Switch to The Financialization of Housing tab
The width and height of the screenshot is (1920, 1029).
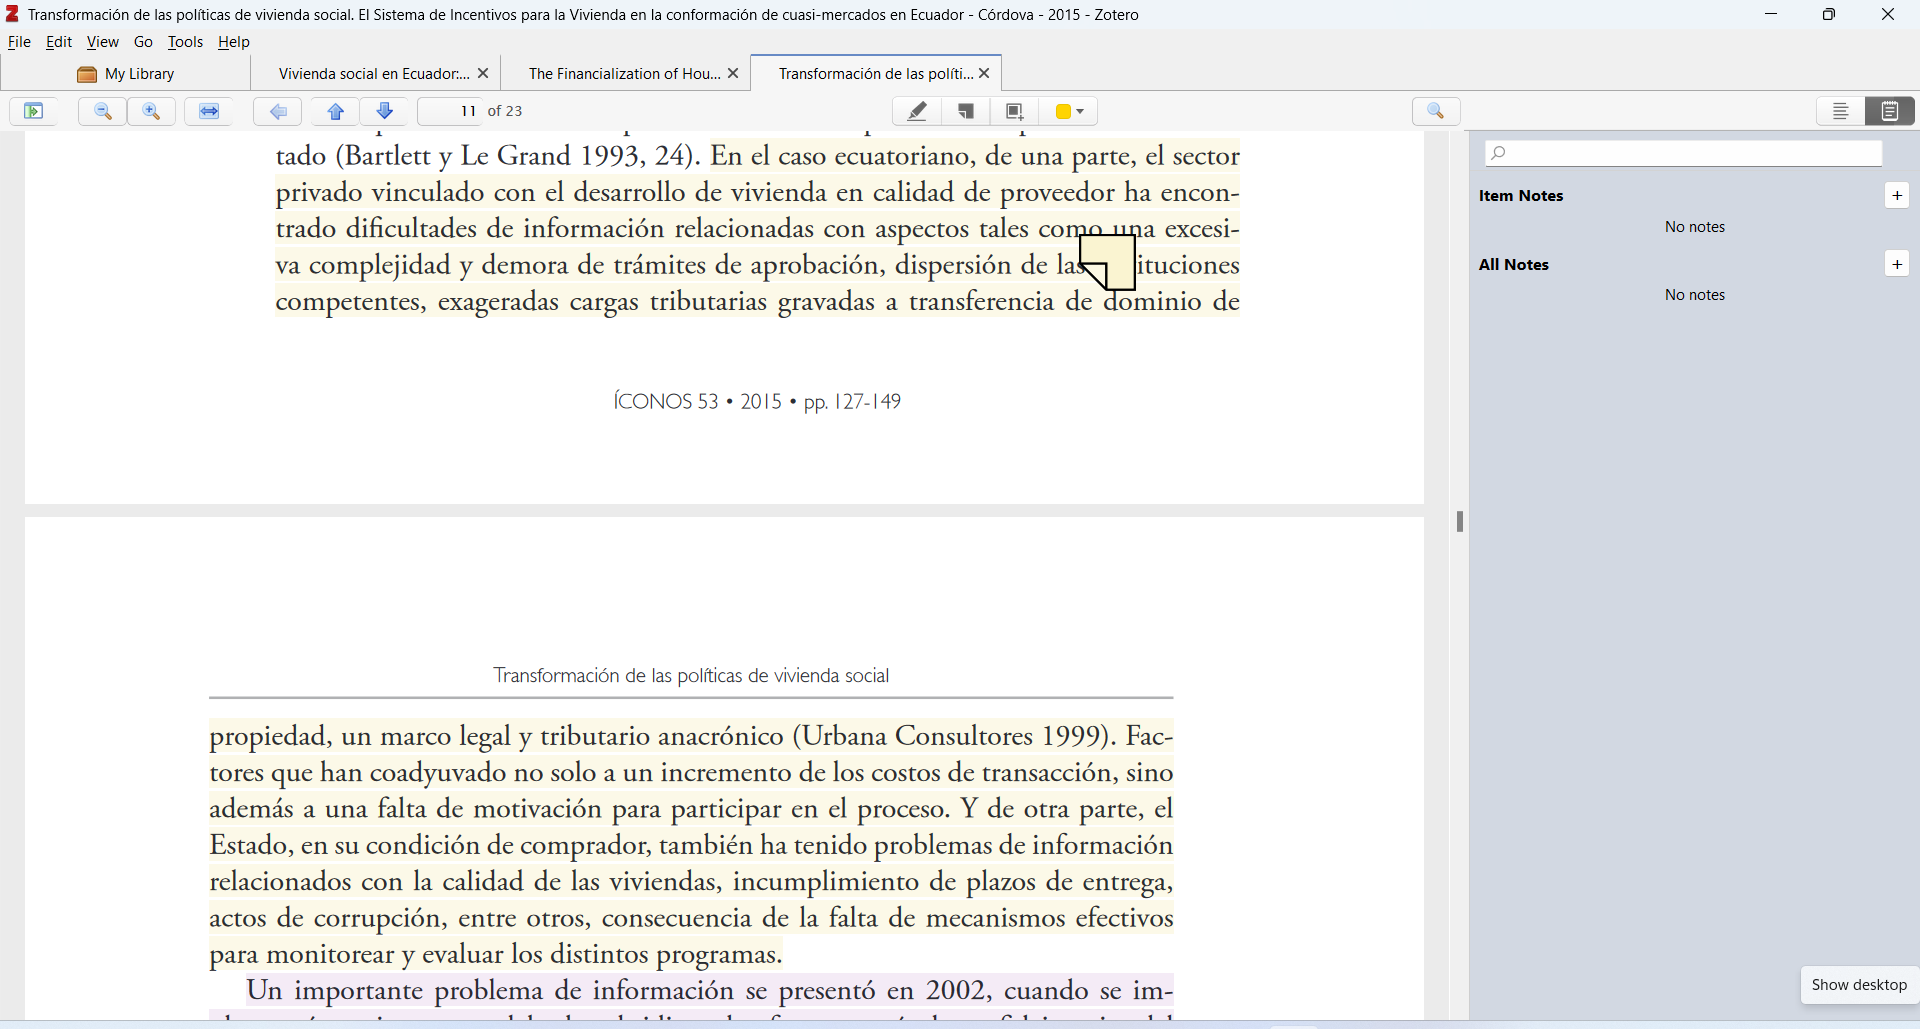624,74
